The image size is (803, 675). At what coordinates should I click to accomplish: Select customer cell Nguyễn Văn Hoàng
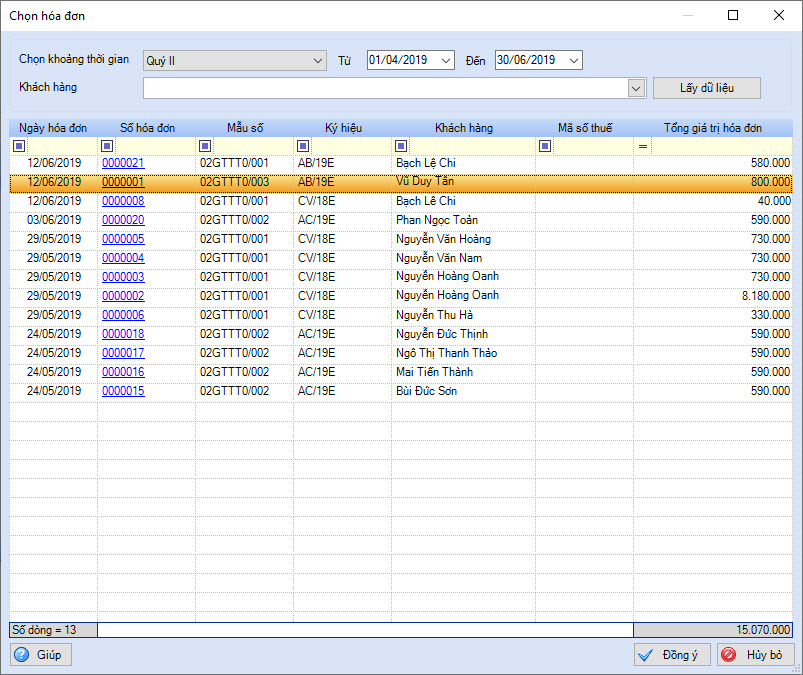click(x=463, y=239)
